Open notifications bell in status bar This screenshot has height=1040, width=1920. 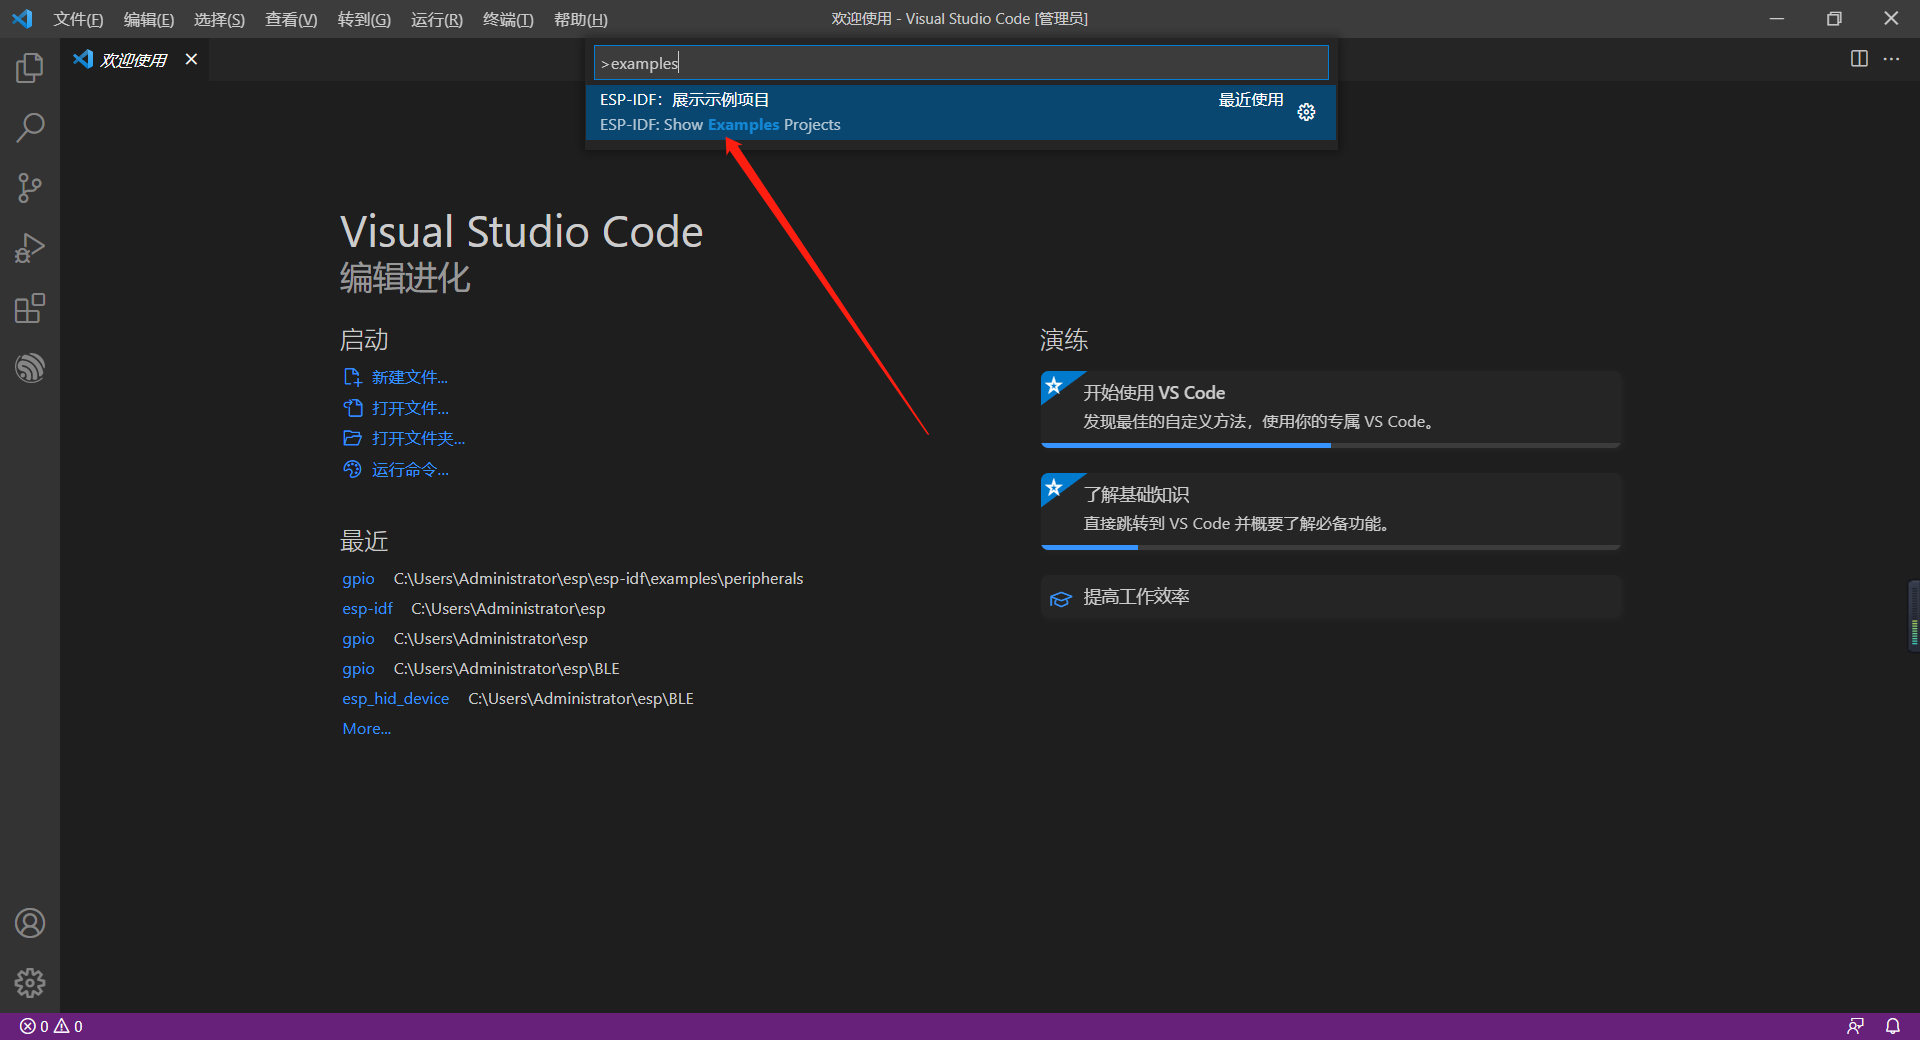click(x=1893, y=1026)
